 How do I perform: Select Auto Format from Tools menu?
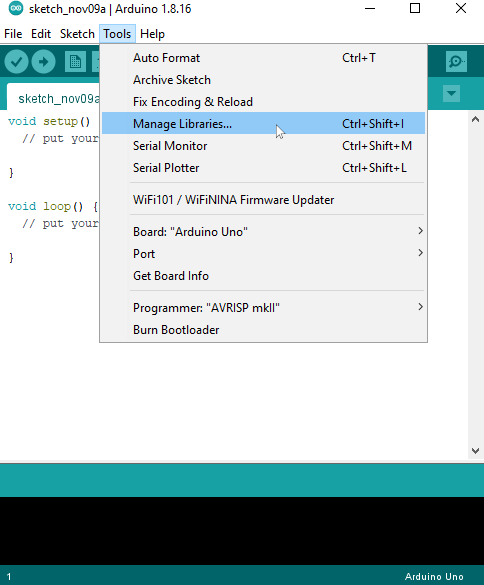tap(263, 58)
